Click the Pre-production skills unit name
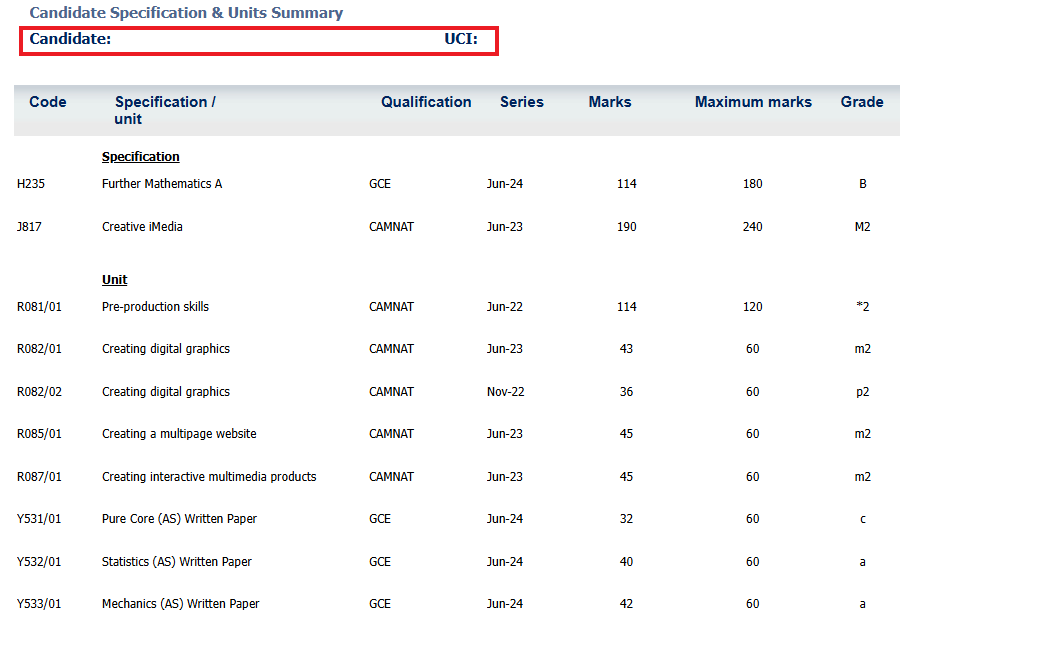 pos(155,306)
